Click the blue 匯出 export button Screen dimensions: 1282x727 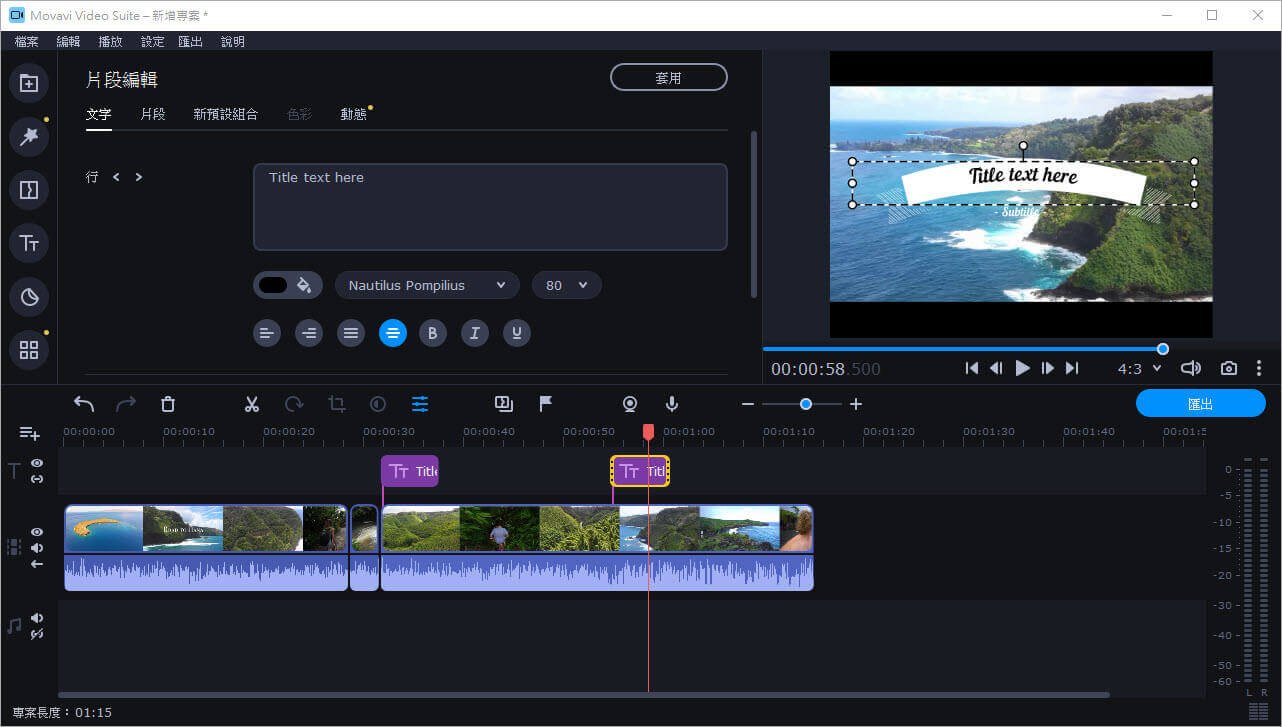(1201, 404)
